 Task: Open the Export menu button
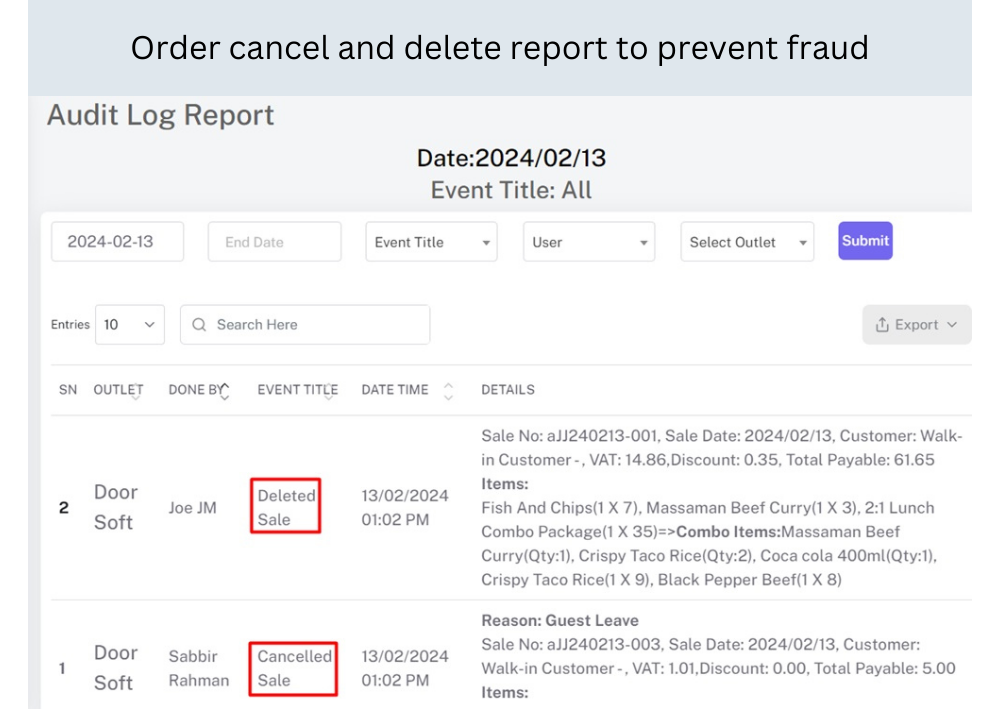917,325
